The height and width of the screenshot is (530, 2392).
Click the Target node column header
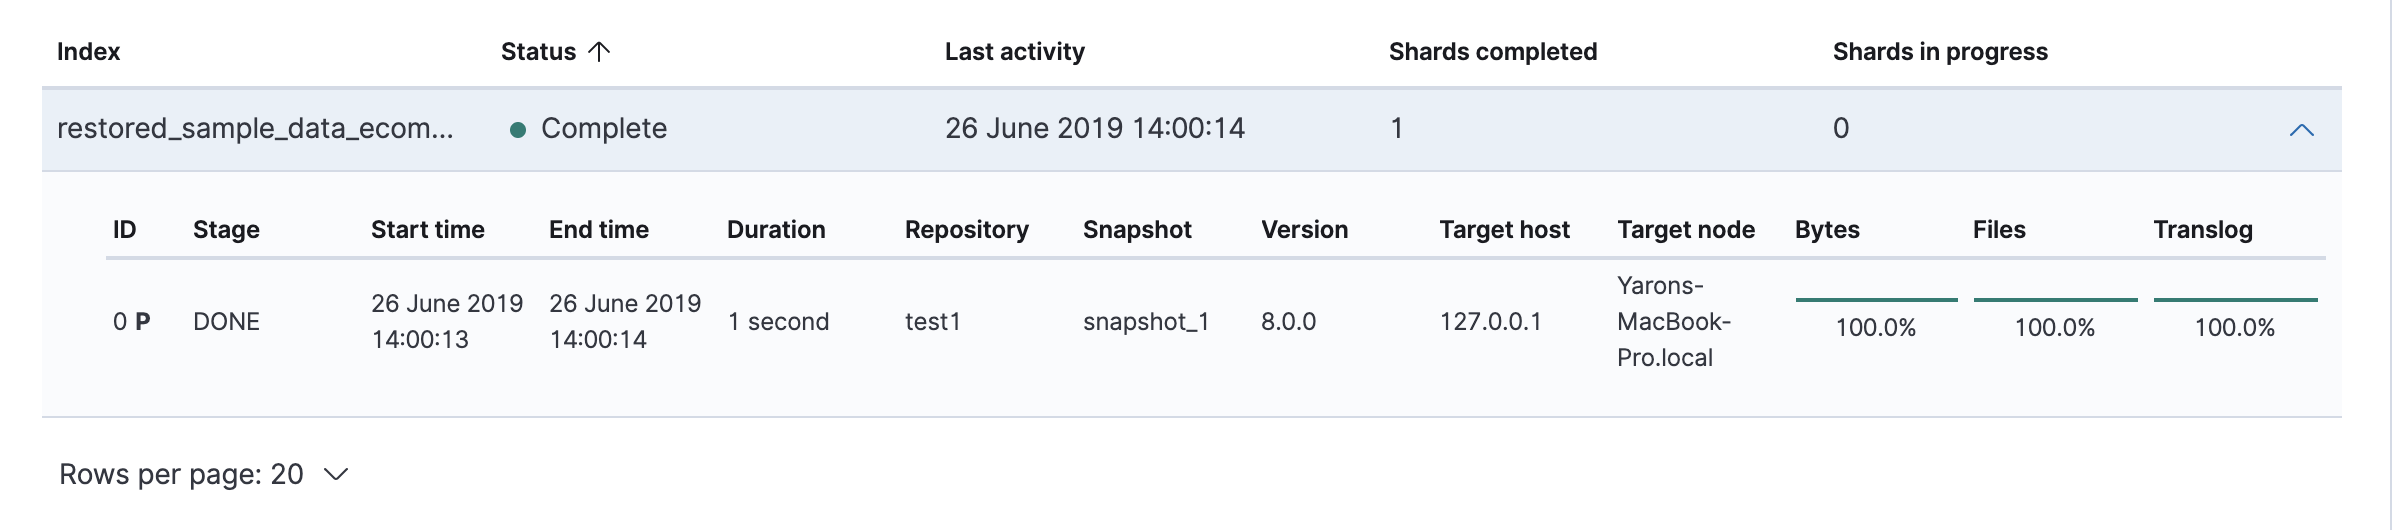(x=1686, y=230)
